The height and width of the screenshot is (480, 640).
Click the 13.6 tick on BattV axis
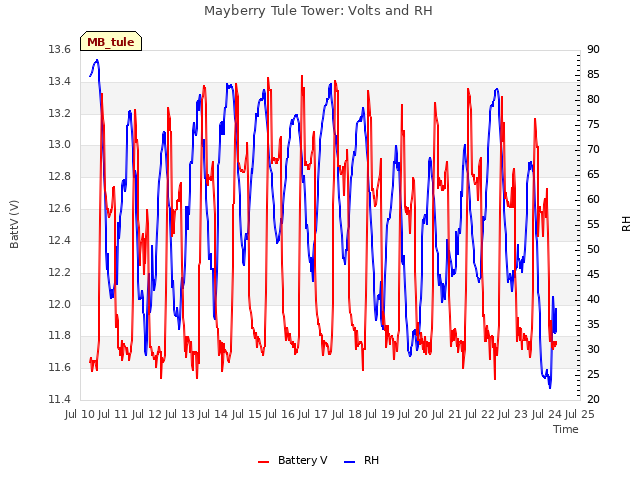click(60, 50)
